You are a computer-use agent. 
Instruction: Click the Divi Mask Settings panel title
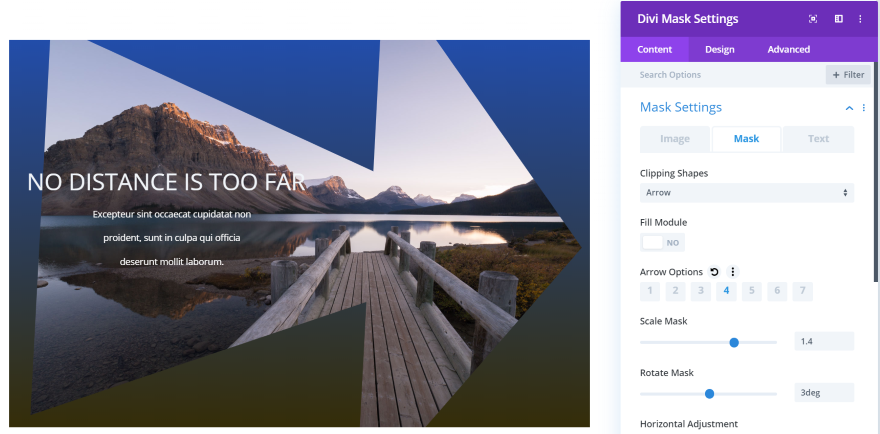click(x=688, y=19)
